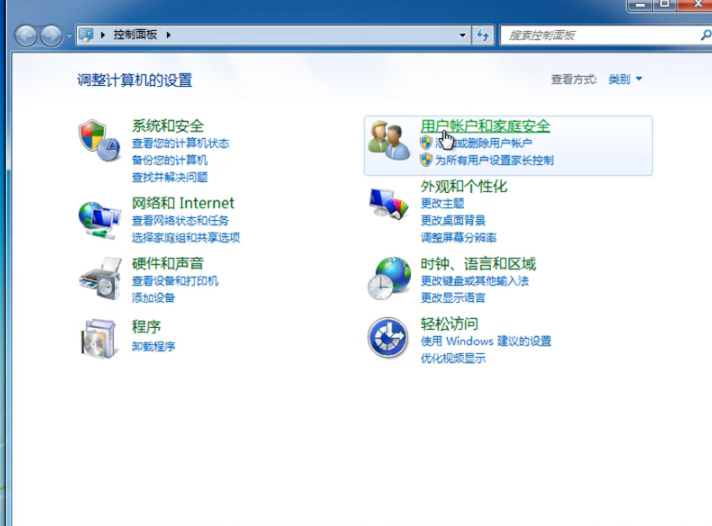Screen dimensions: 712x526
Task: Open 更改桌面背景 link
Action: (x=453, y=221)
